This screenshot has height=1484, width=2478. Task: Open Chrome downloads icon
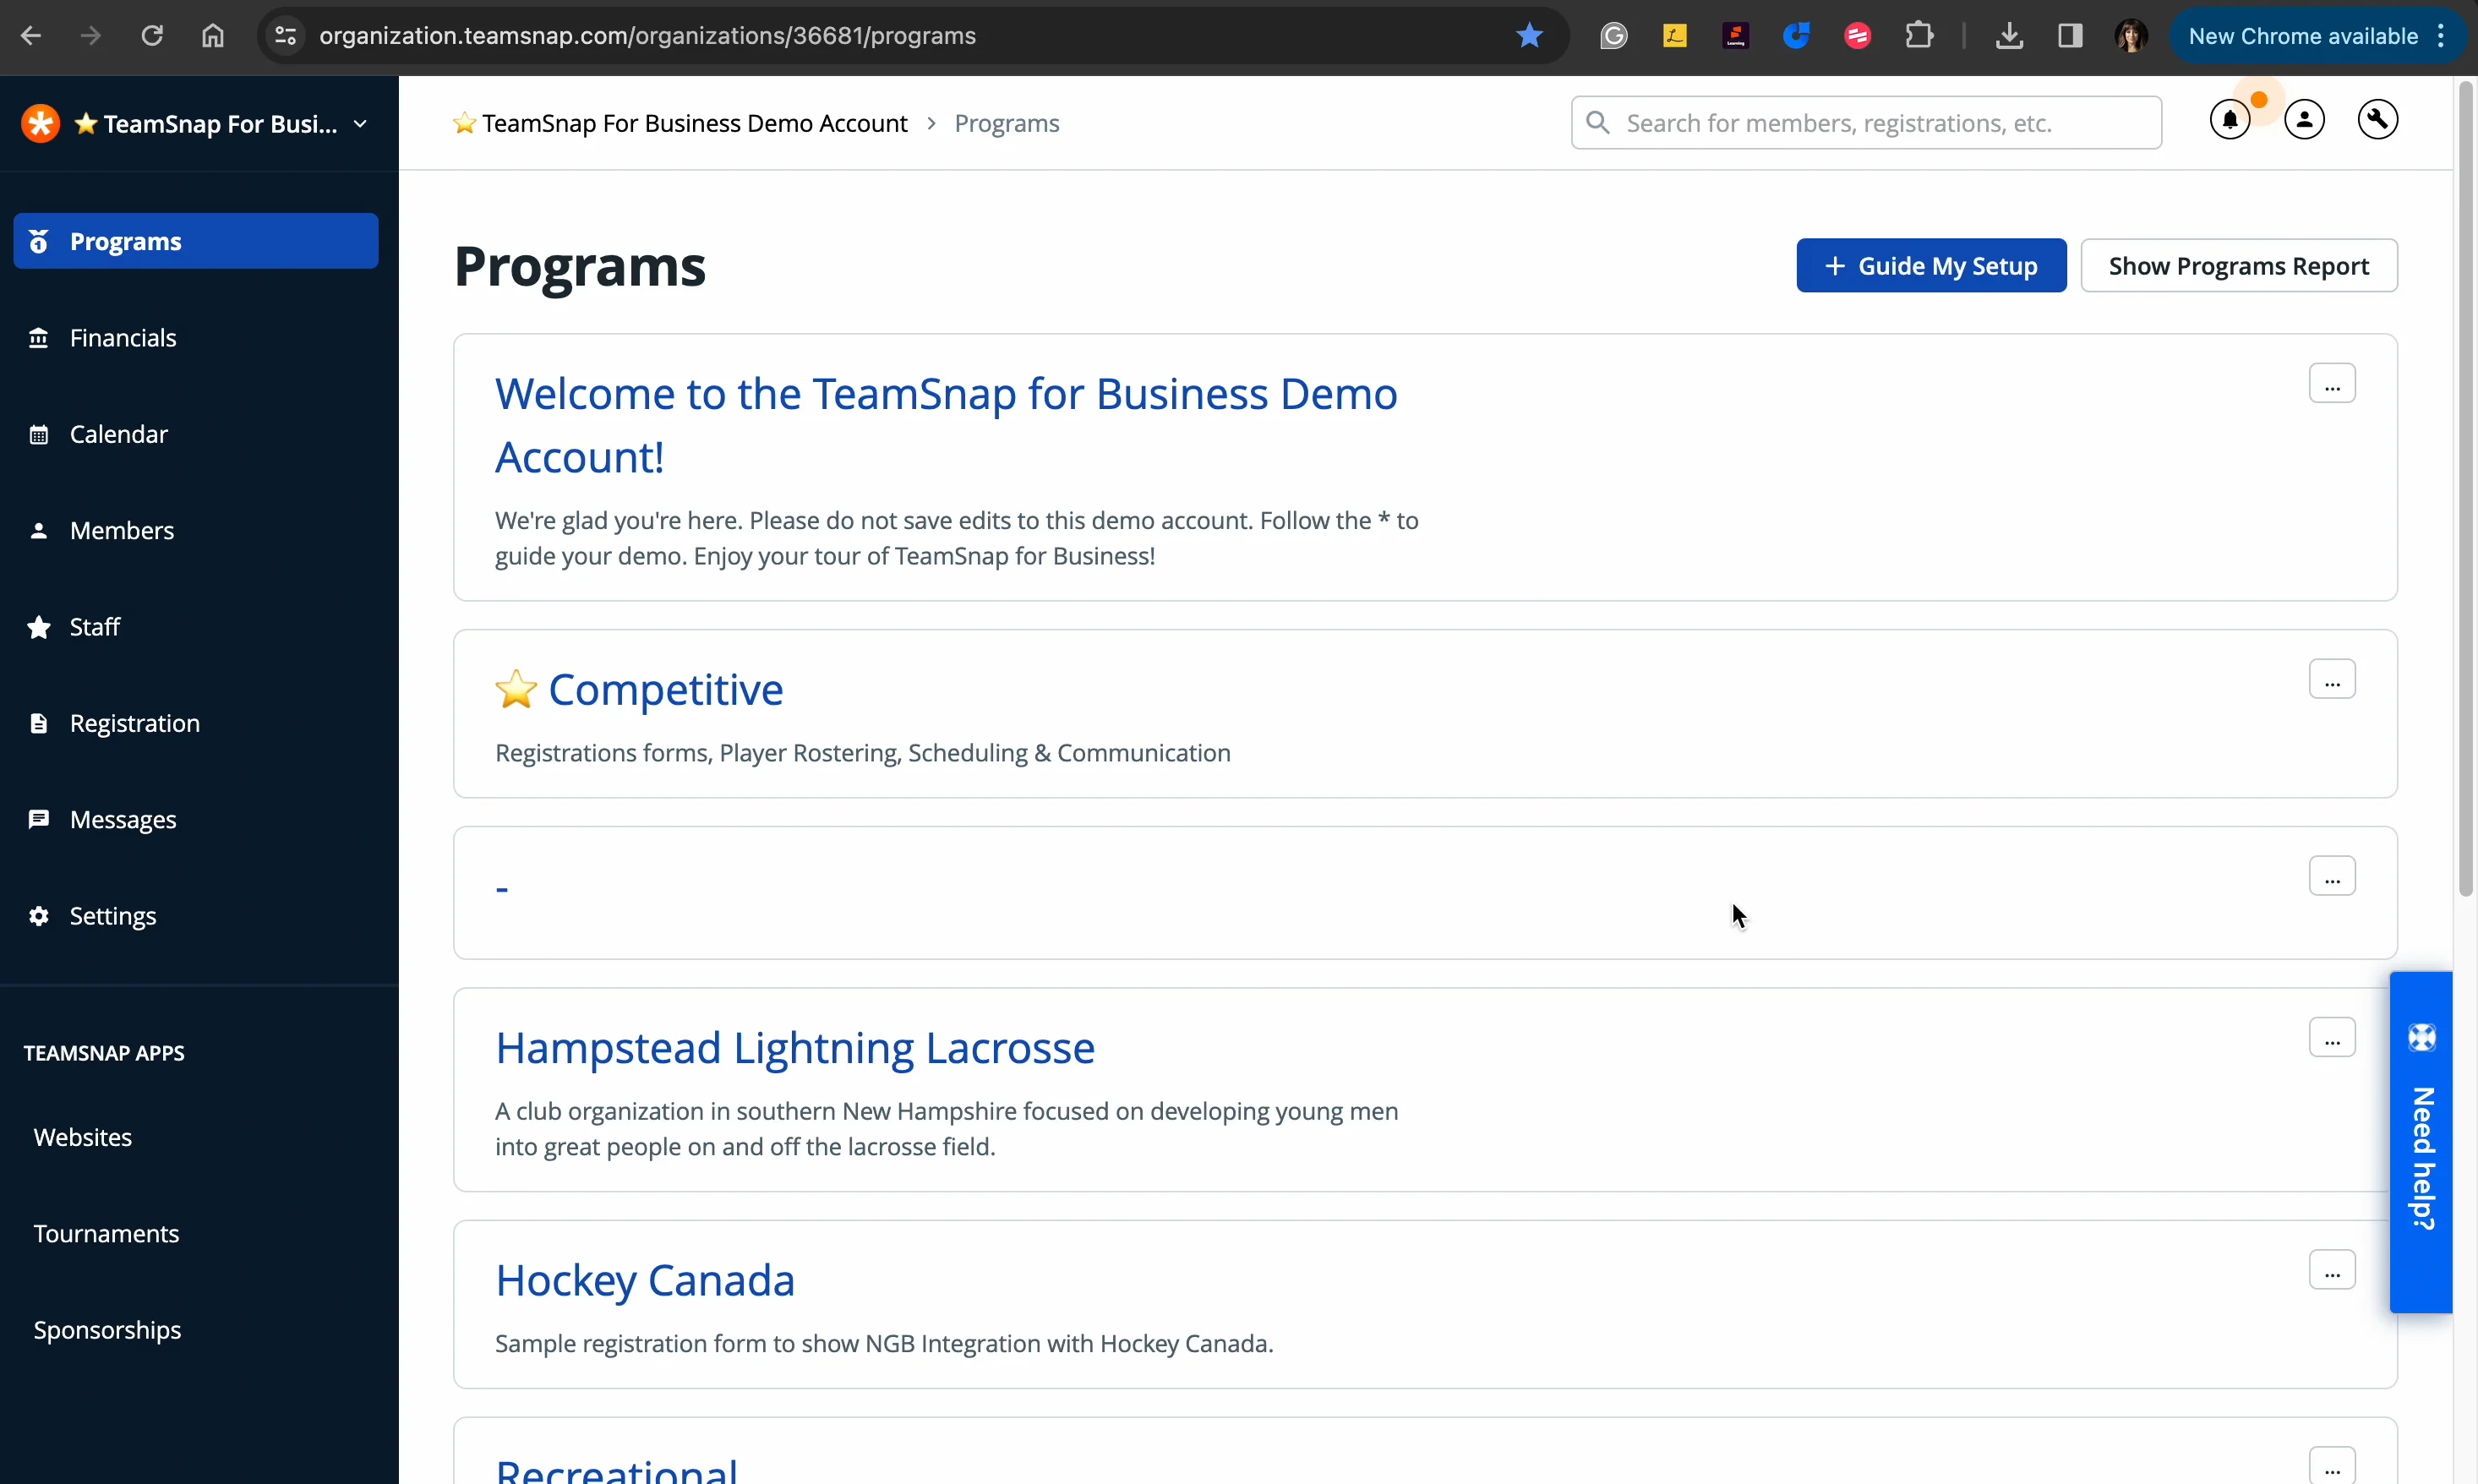[x=2009, y=36]
